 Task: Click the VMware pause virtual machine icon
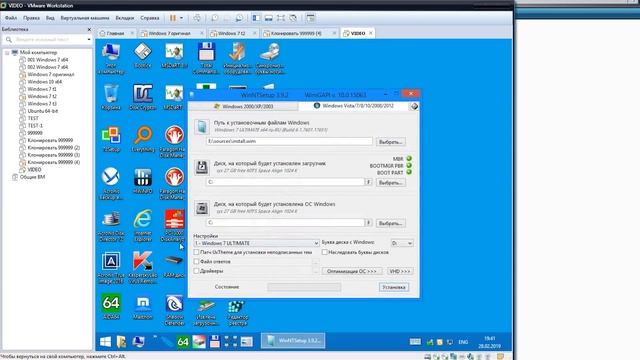pyautogui.click(x=173, y=18)
